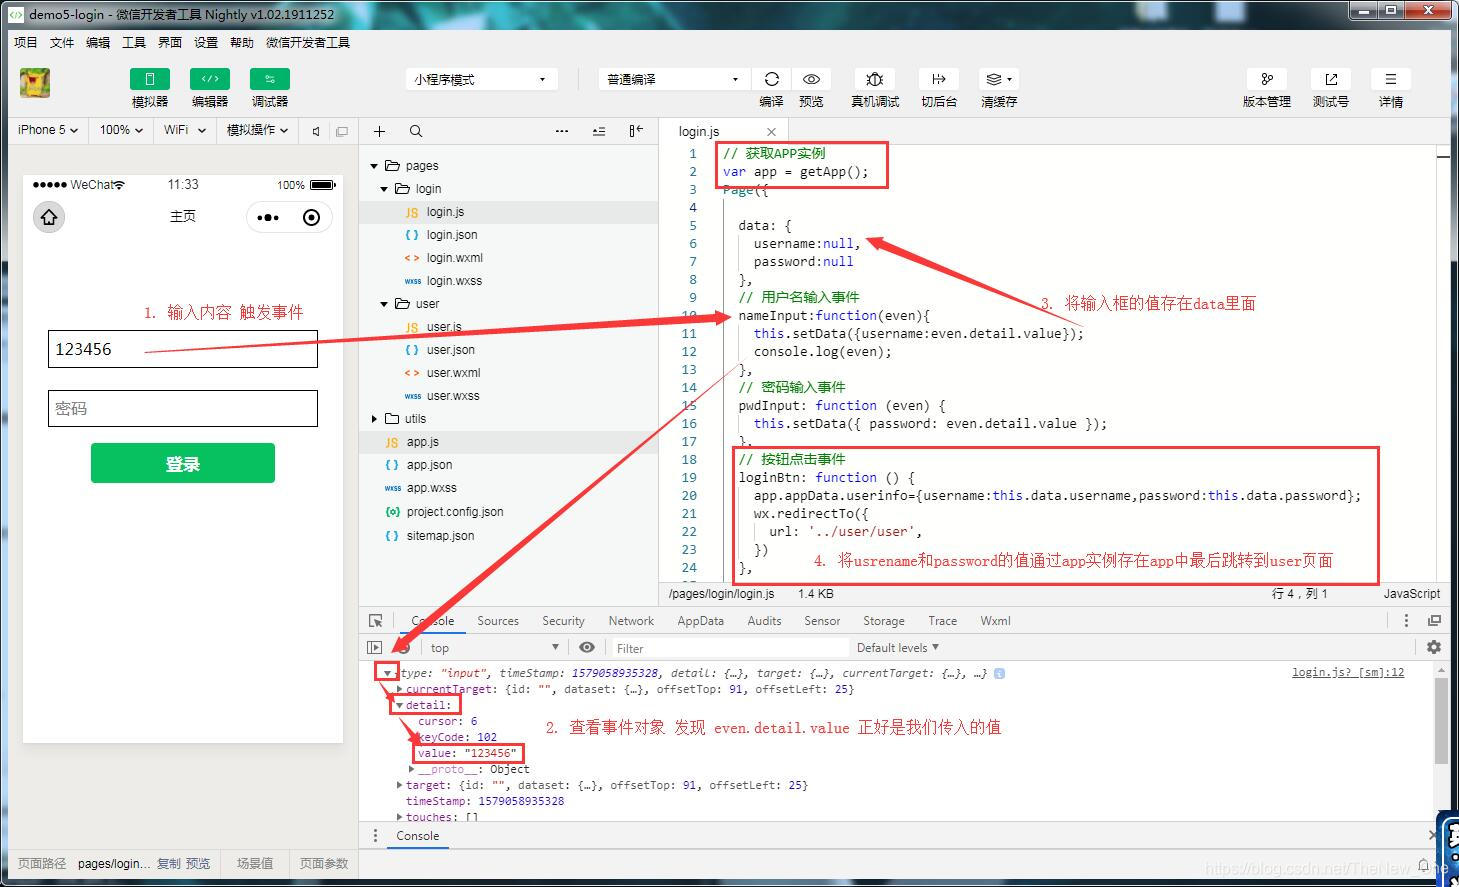Image resolution: width=1459 pixels, height=887 pixels.
Task: Collapse the pages folder
Action: tap(374, 166)
